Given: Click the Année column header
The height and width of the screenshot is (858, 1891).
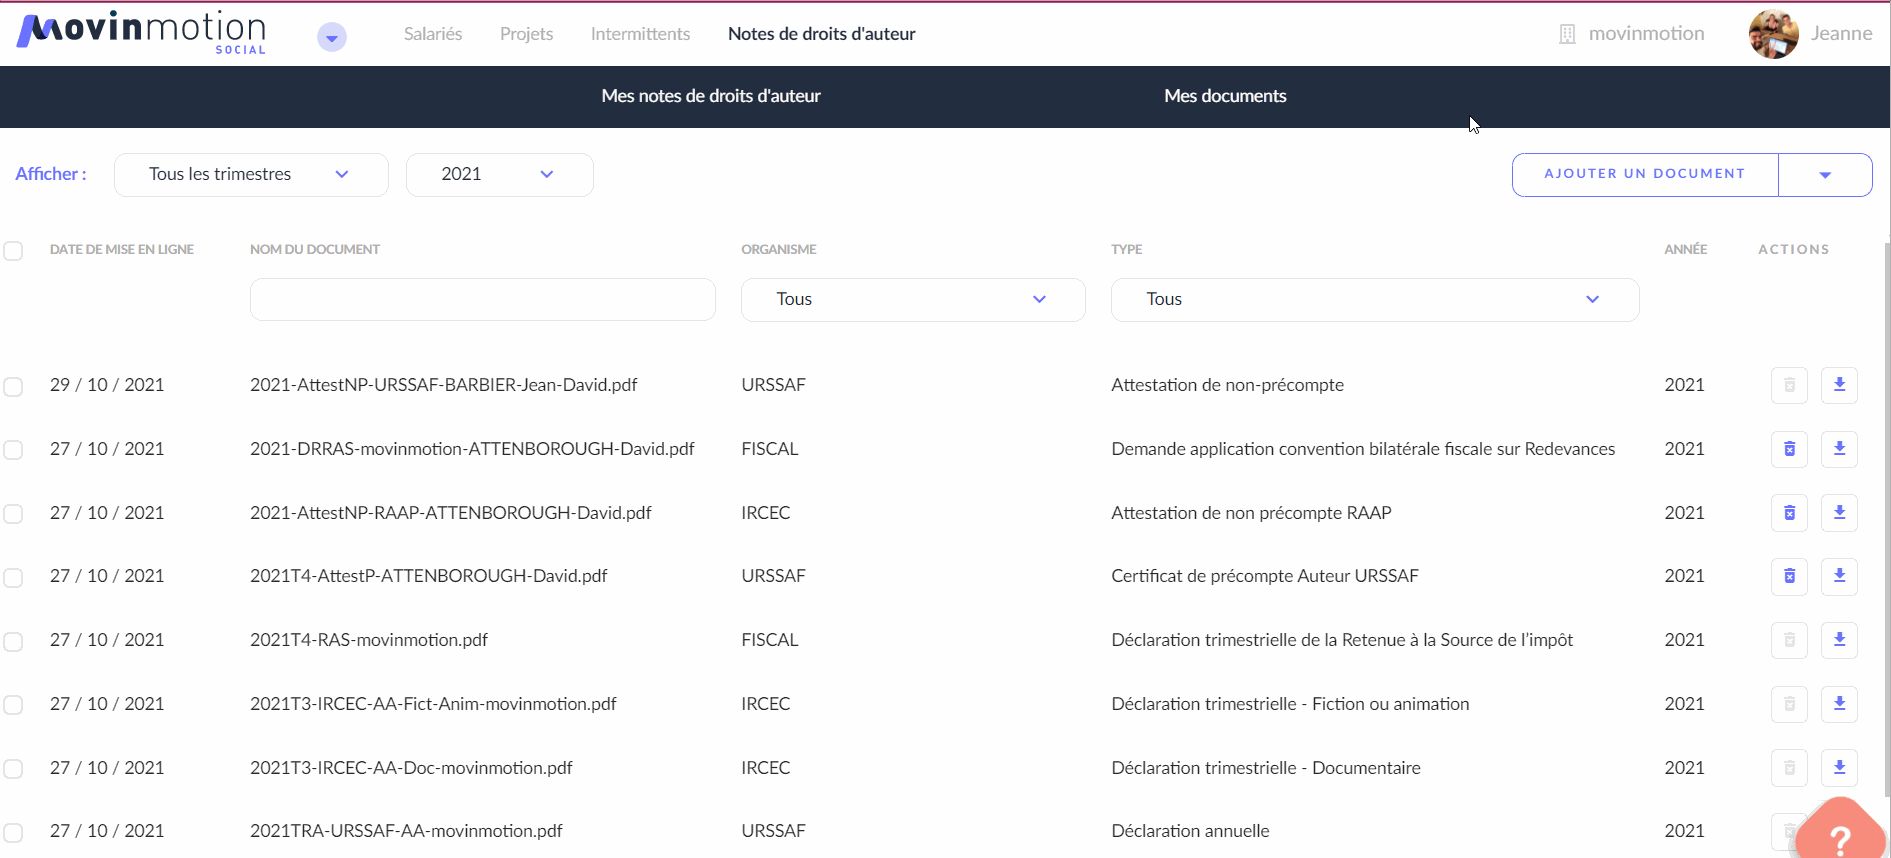Looking at the screenshot, I should point(1686,250).
